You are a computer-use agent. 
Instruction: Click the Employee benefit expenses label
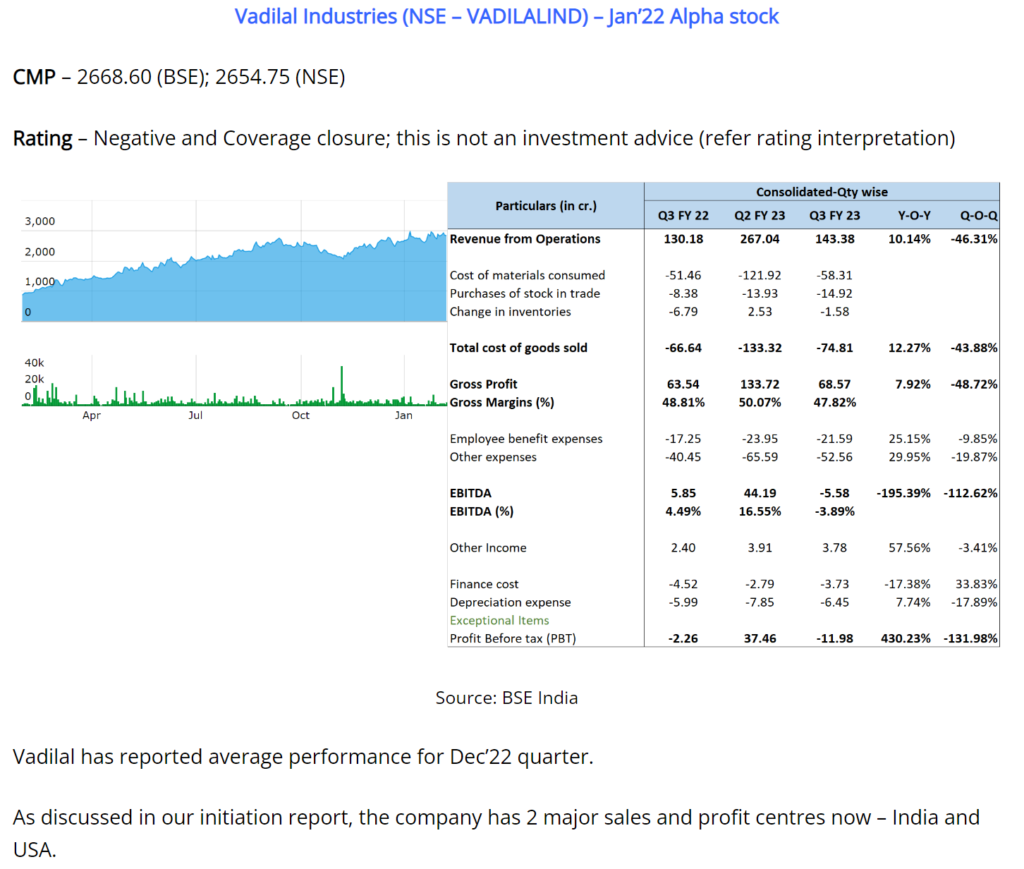point(526,439)
